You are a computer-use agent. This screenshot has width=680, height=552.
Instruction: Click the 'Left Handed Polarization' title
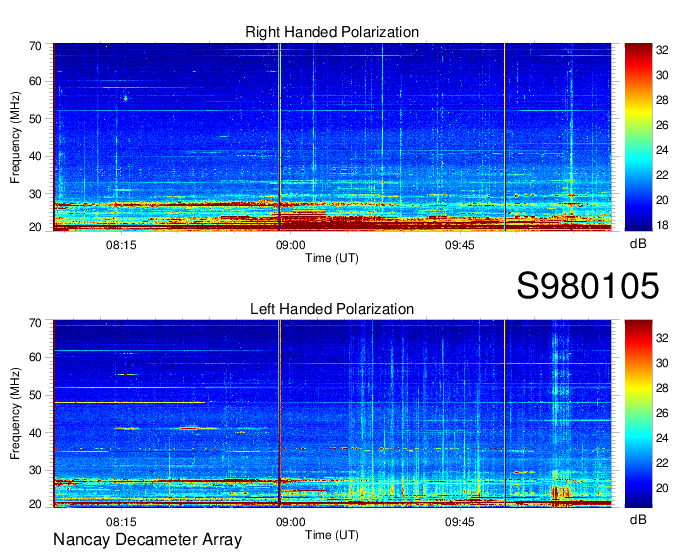pyautogui.click(x=332, y=309)
